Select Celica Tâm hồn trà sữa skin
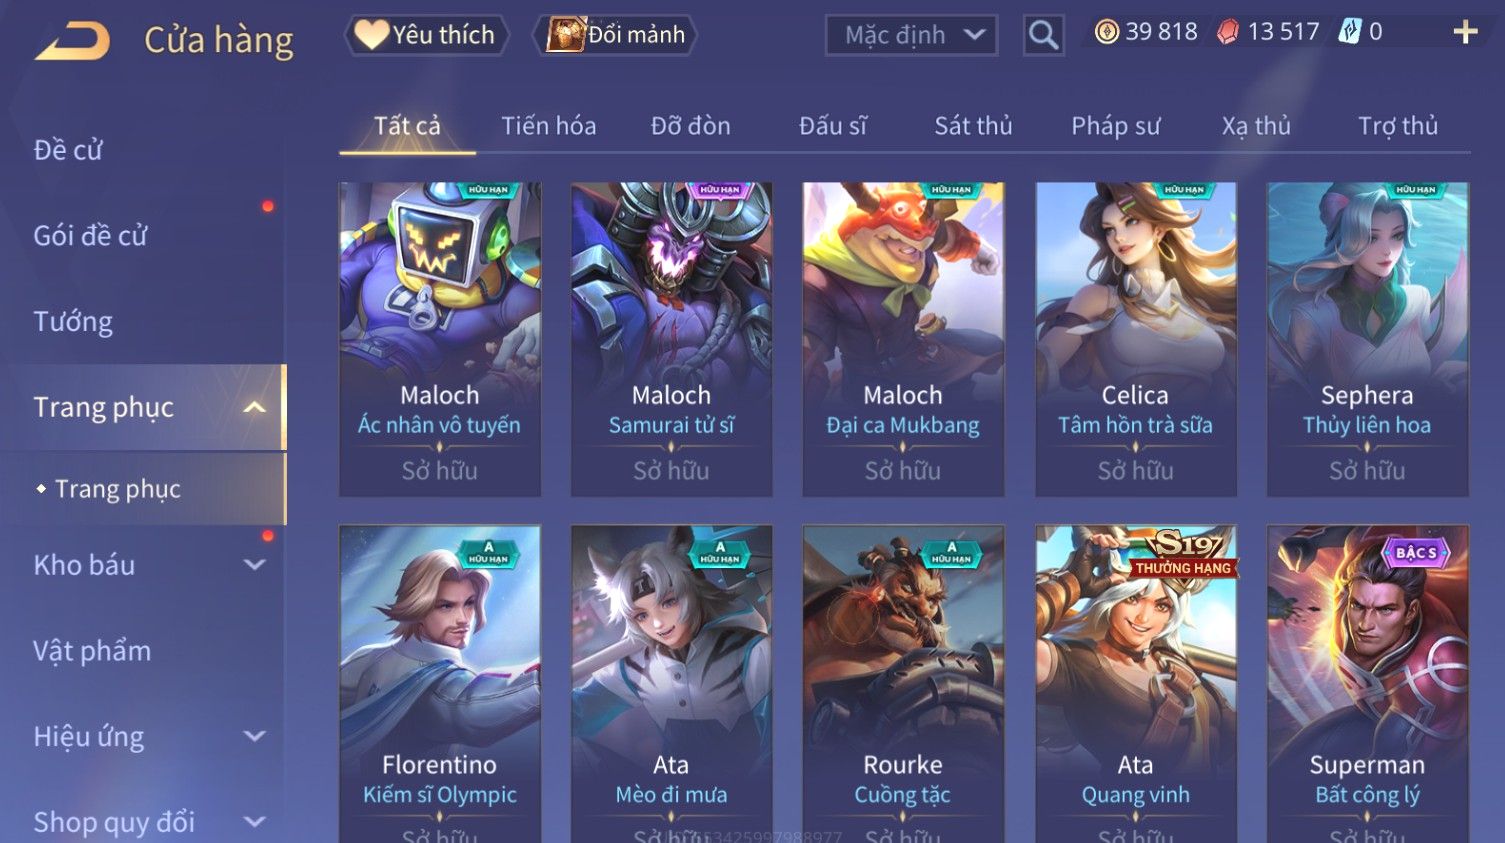1505x843 pixels. point(1135,339)
